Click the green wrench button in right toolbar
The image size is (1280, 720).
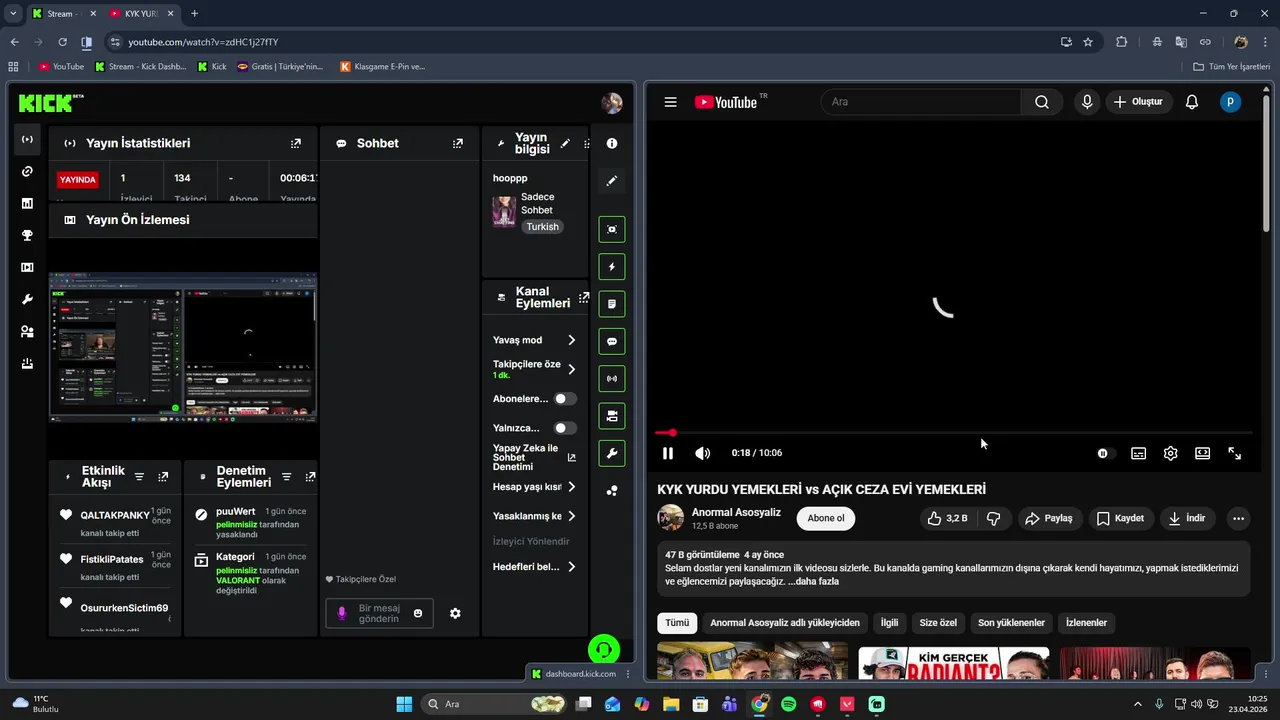[612, 453]
